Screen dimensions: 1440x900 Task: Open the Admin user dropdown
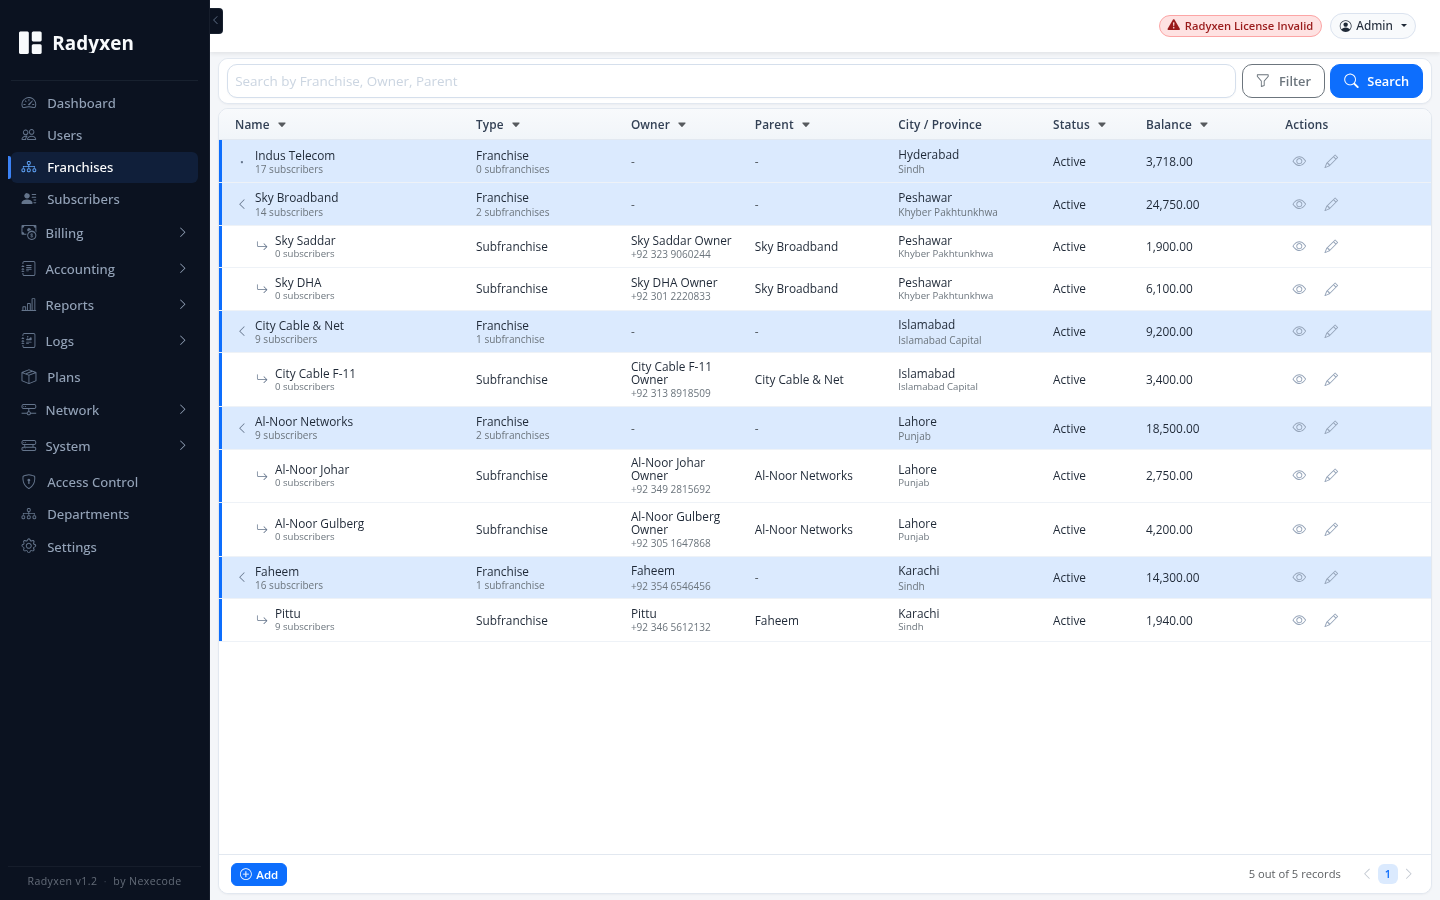tap(1373, 26)
